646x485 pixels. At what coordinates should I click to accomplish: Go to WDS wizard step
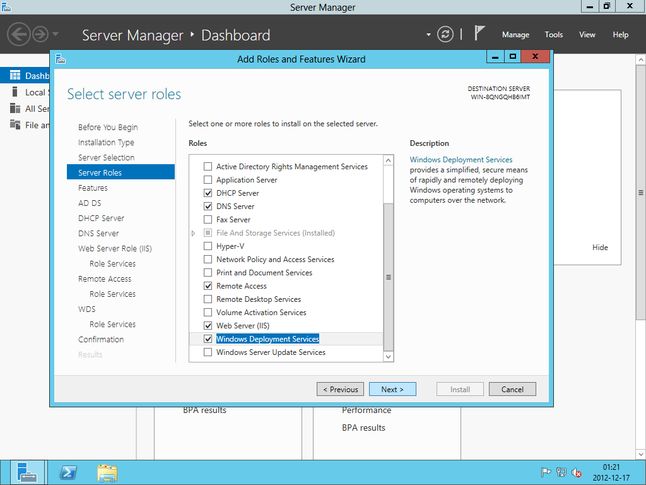[x=87, y=309]
